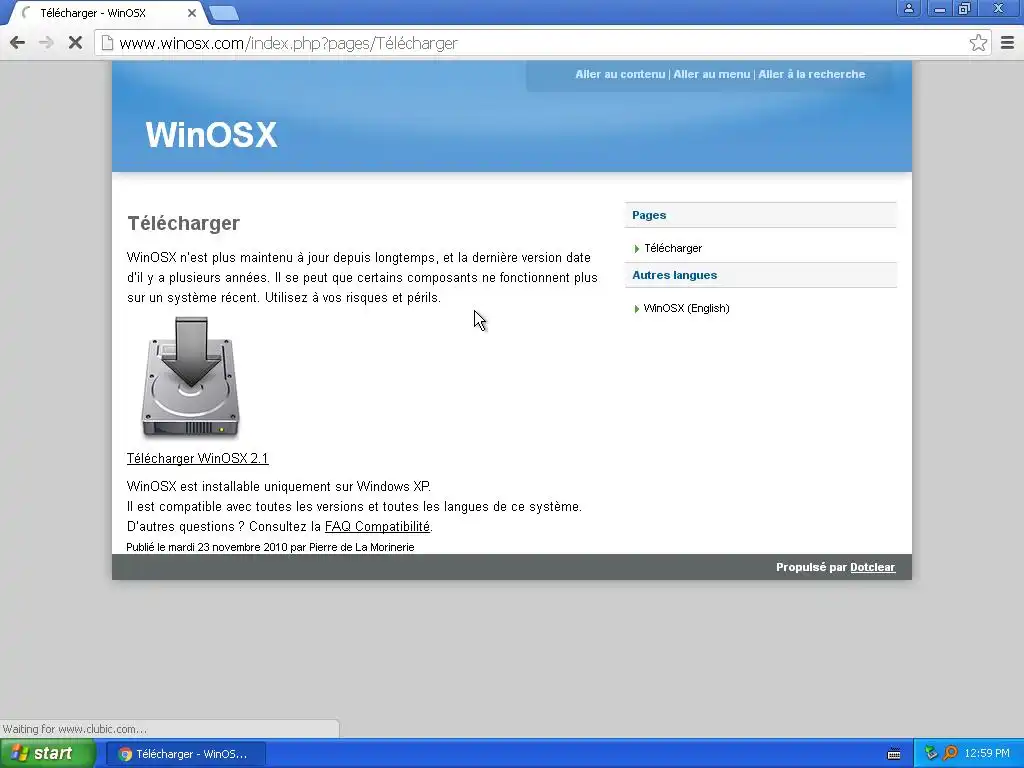This screenshot has height=768, width=1024.
Task: Restore down the Chrome window
Action: [x=965, y=8]
